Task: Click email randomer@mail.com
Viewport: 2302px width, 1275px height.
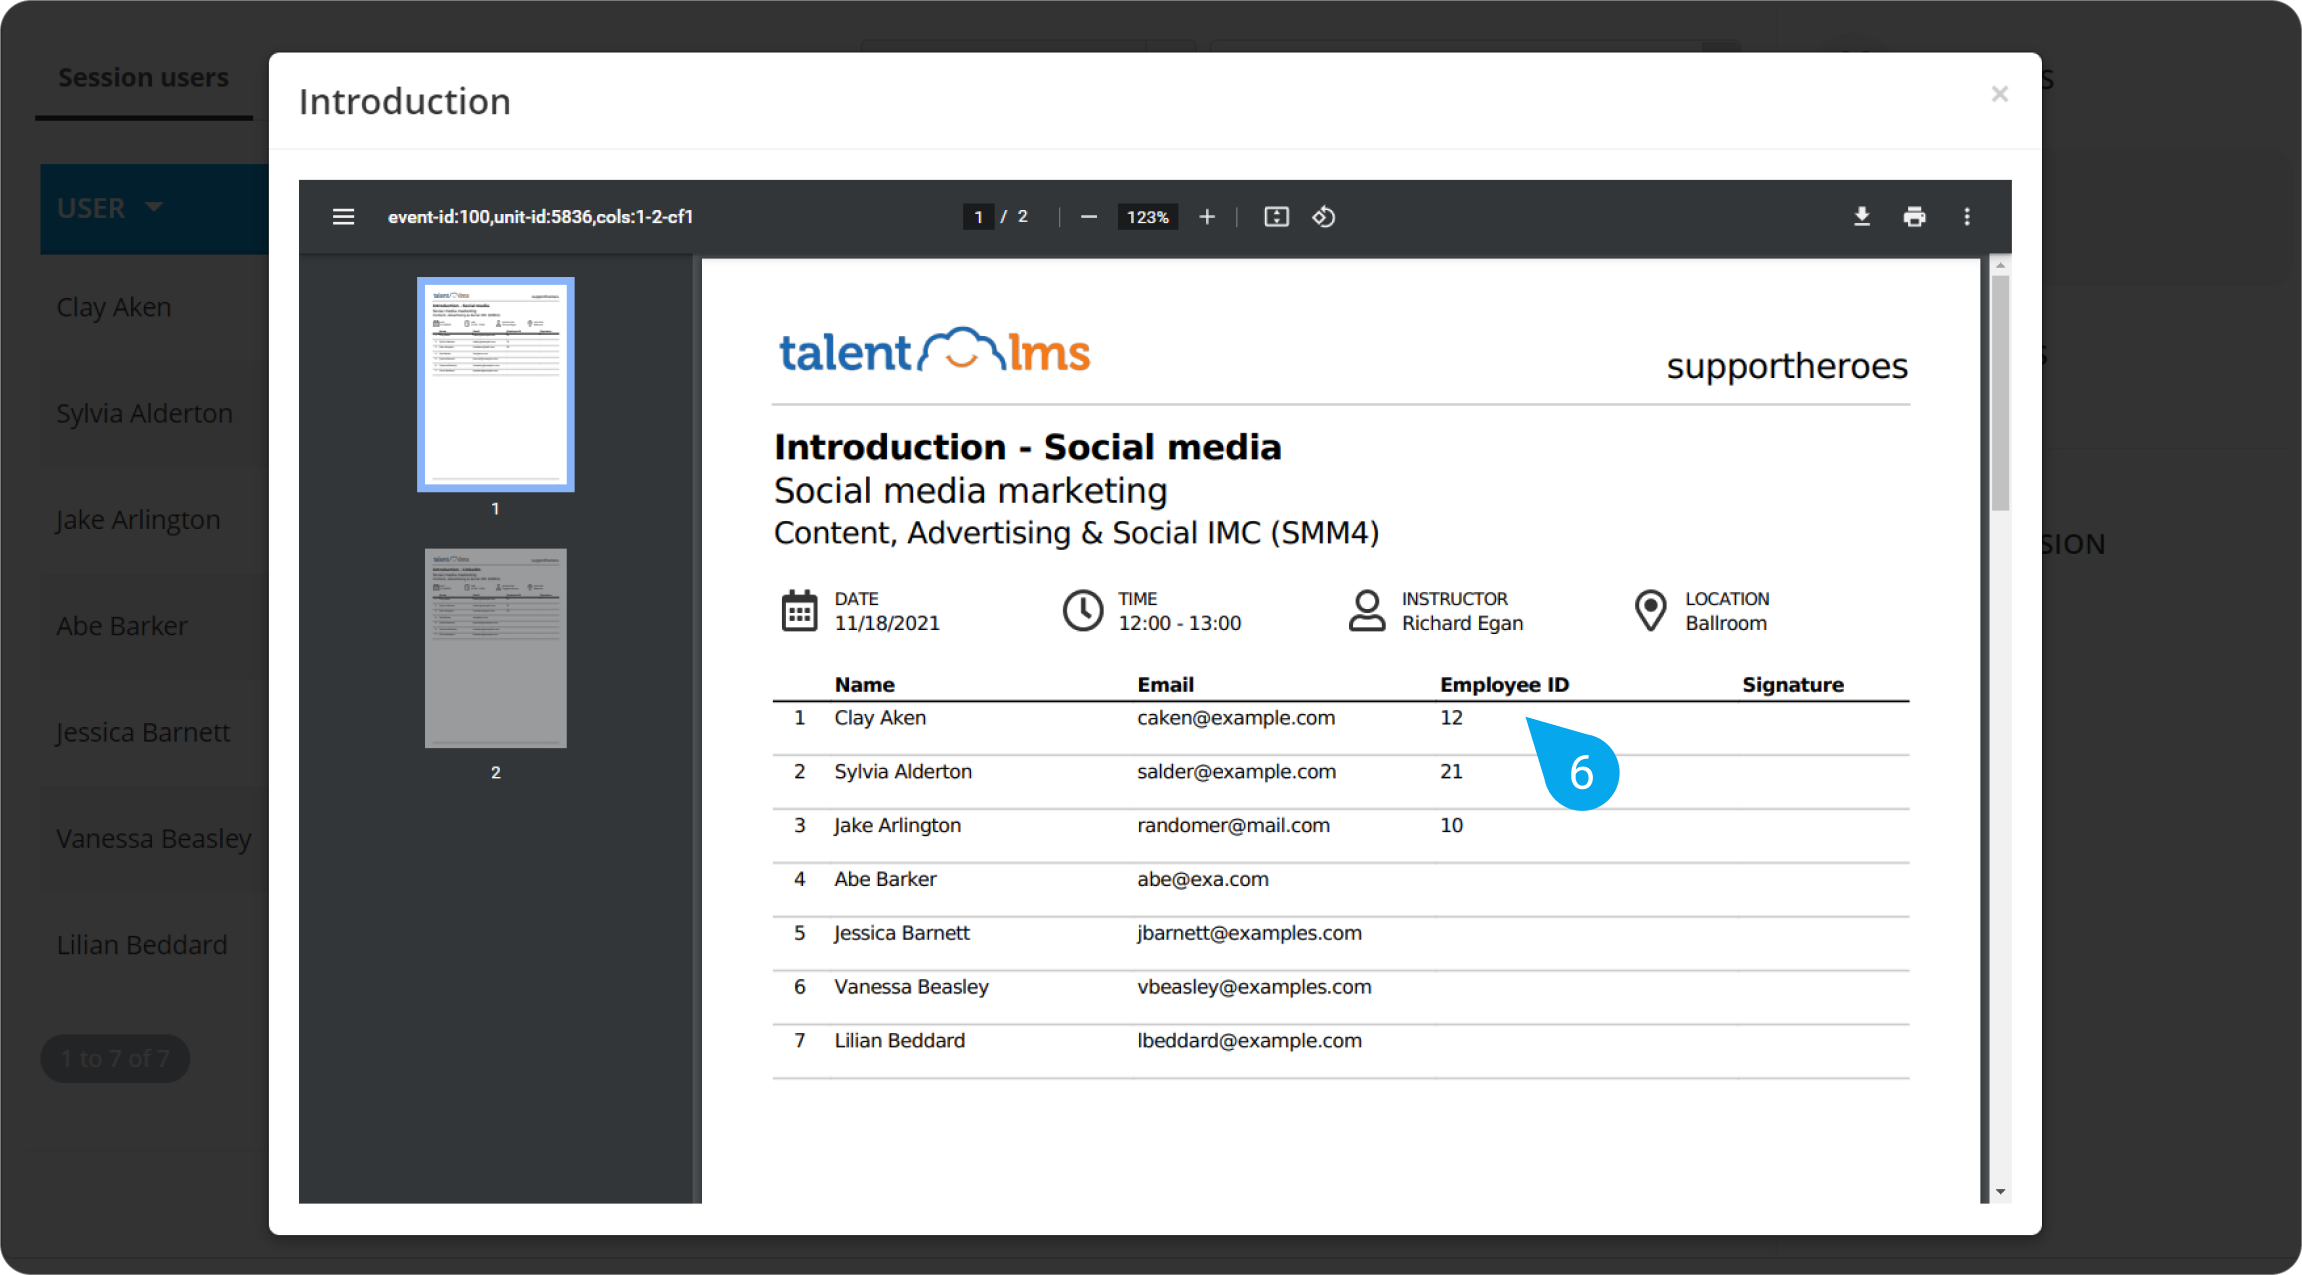Action: tap(1233, 826)
